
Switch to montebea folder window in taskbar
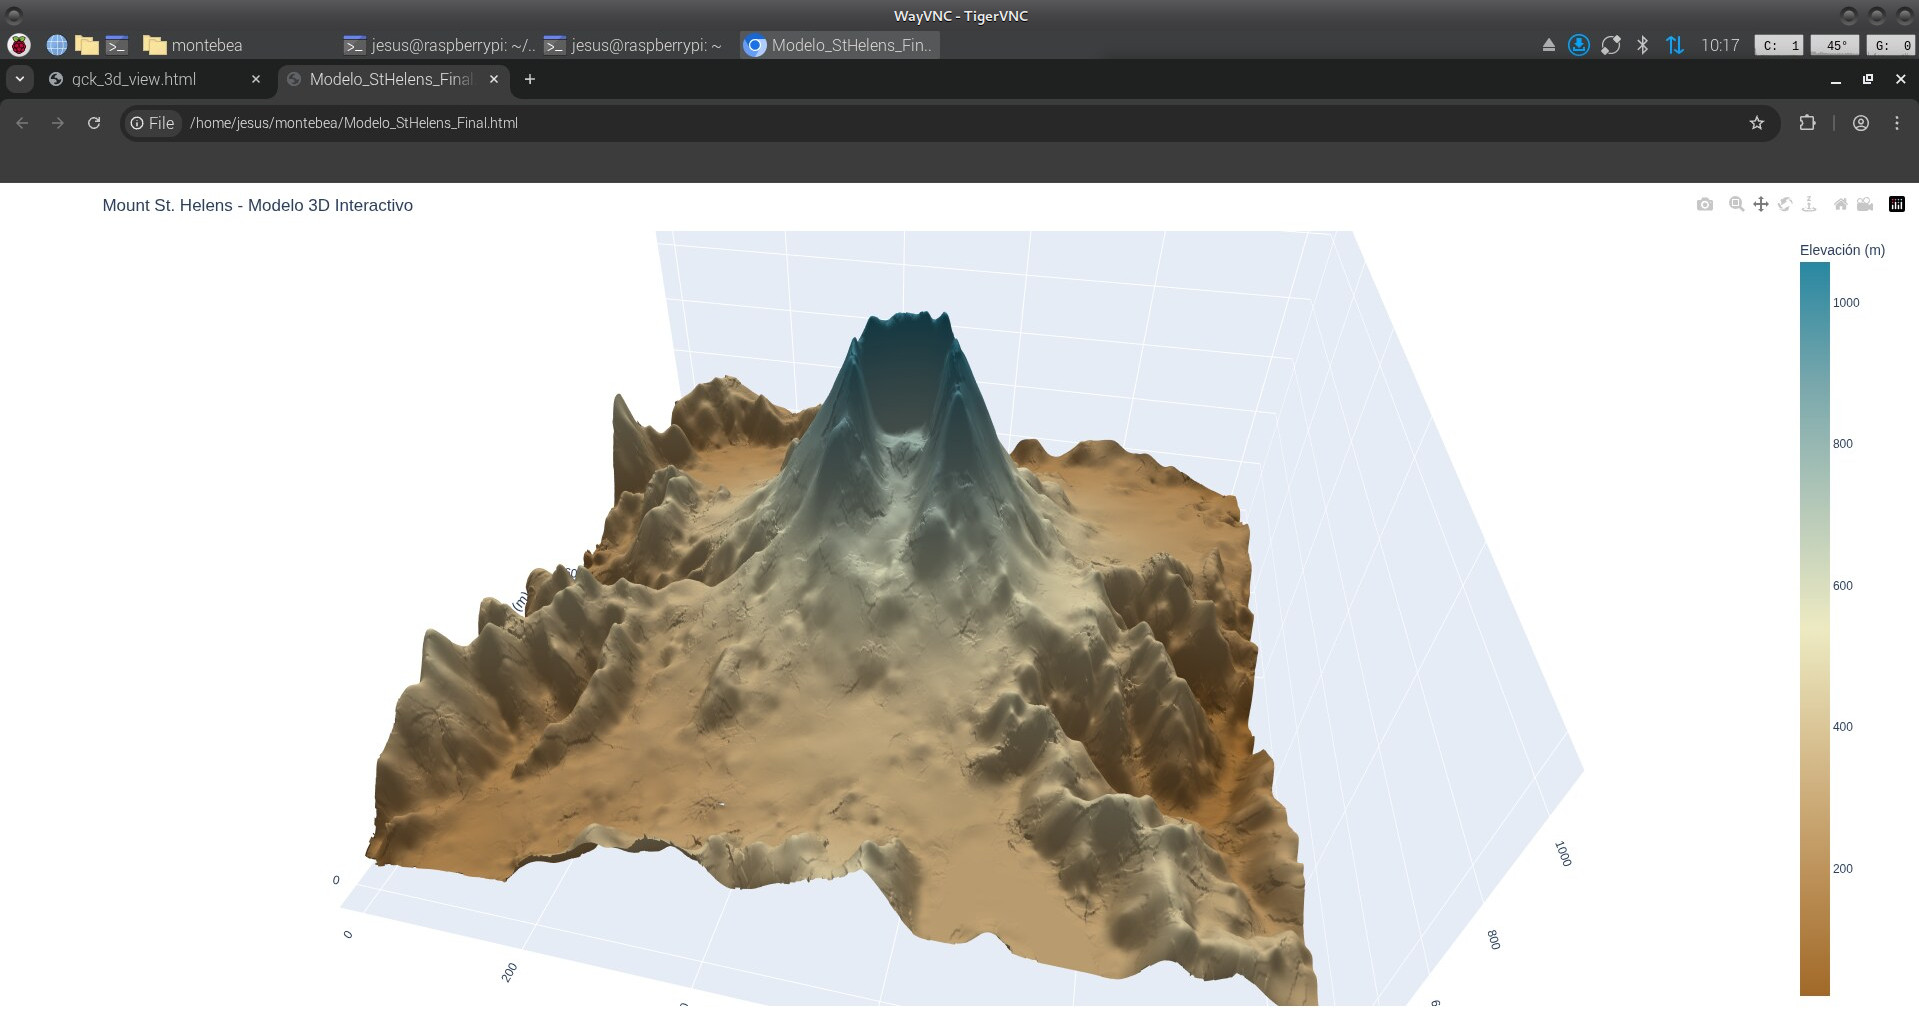[x=193, y=45]
